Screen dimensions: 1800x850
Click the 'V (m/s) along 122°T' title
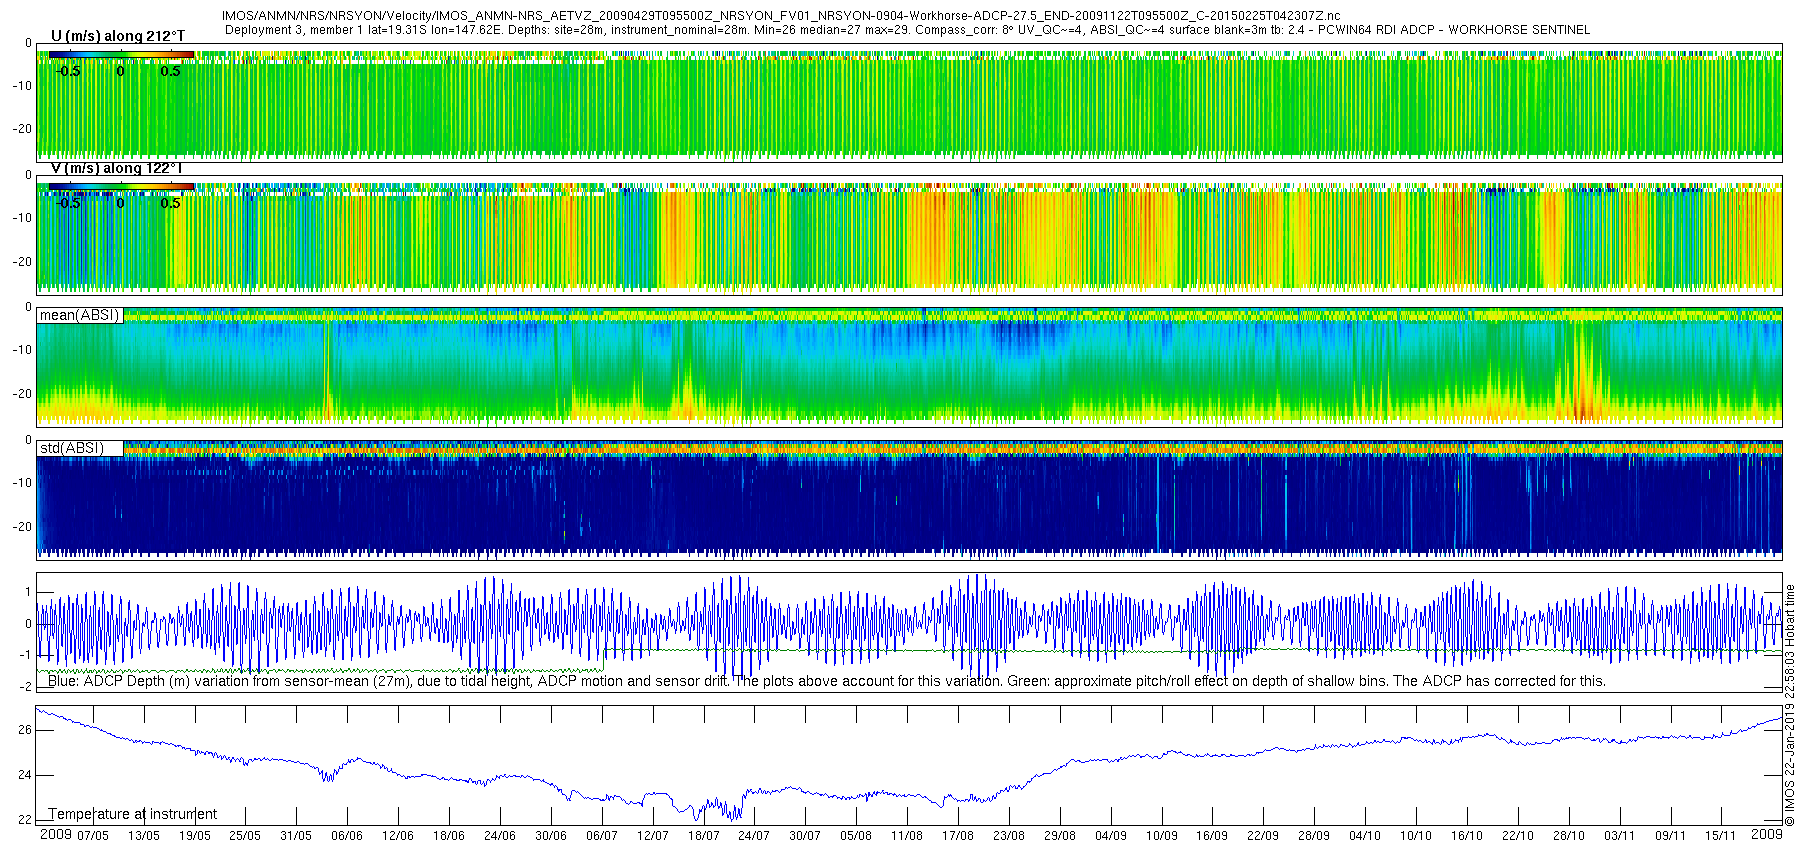[117, 168]
